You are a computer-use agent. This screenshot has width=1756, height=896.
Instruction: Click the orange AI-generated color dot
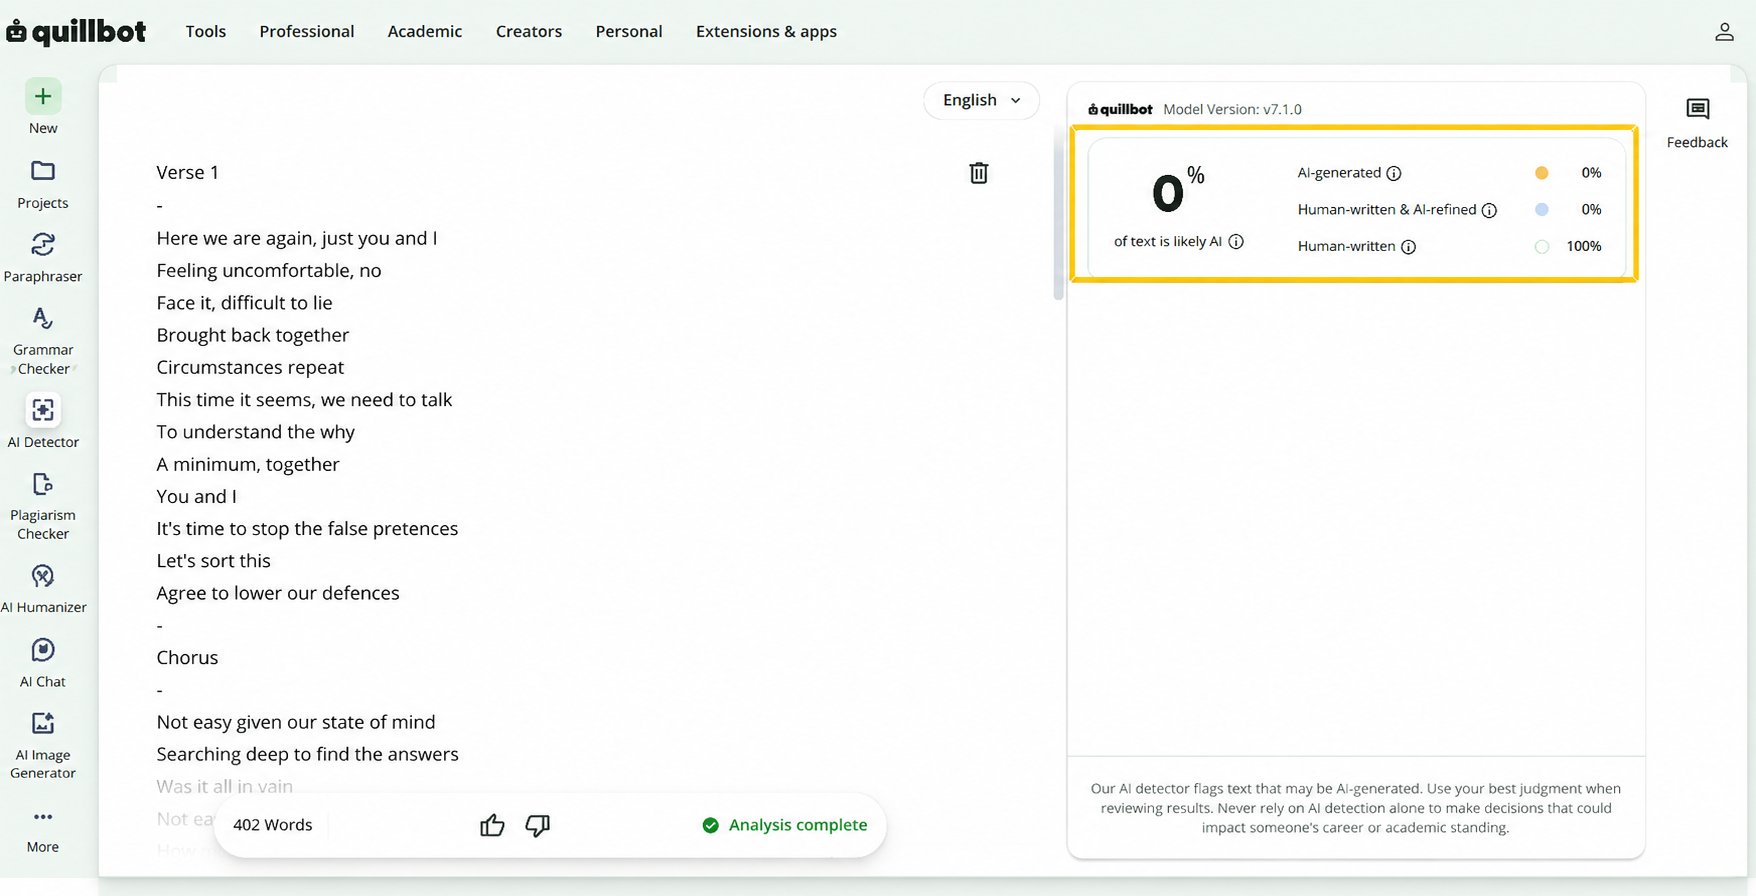[1542, 173]
